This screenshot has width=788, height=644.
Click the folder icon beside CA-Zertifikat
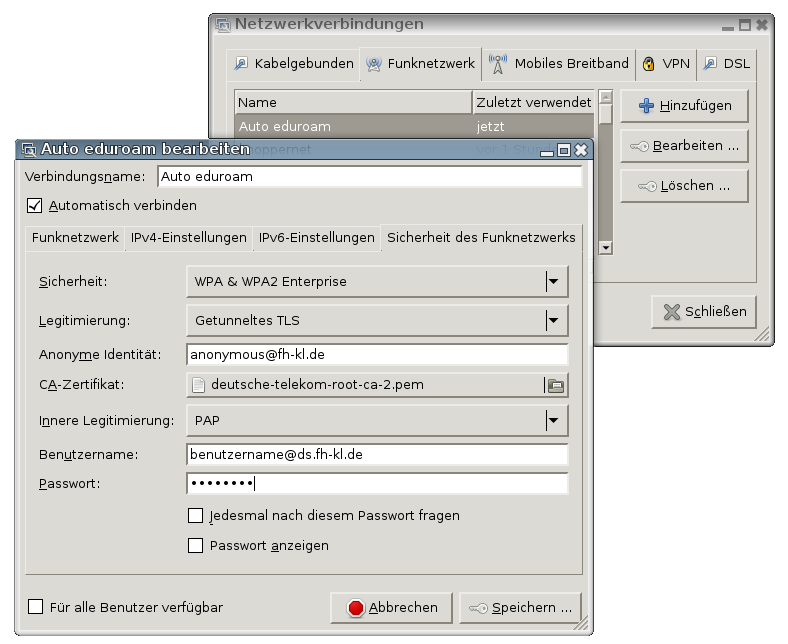[x=554, y=385]
